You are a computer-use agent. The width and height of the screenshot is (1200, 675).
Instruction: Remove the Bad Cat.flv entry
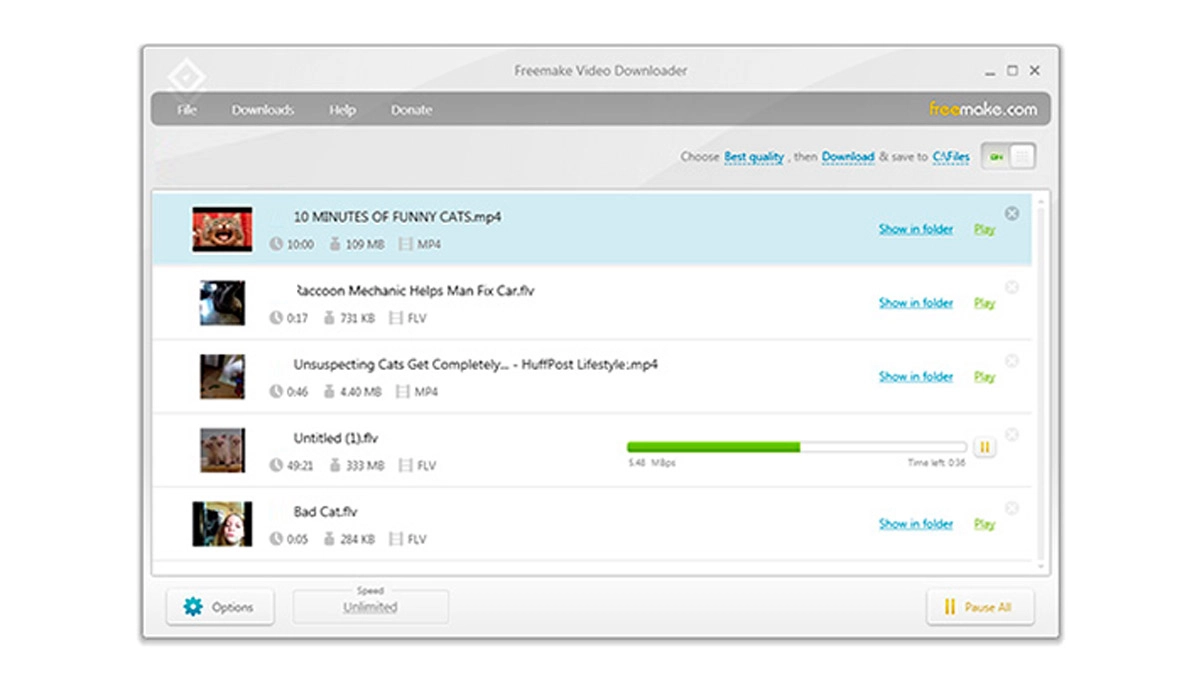(1011, 509)
